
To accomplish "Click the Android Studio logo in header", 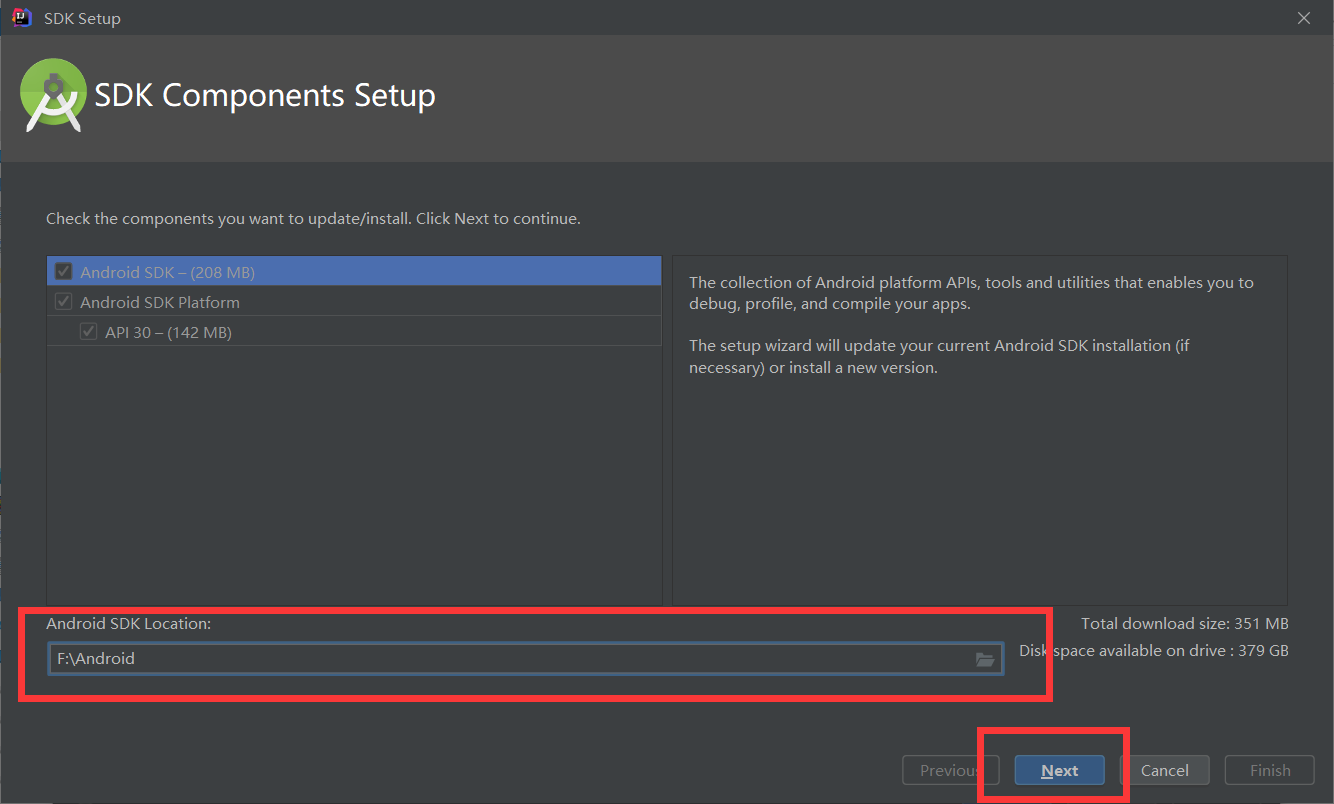I will pos(51,95).
